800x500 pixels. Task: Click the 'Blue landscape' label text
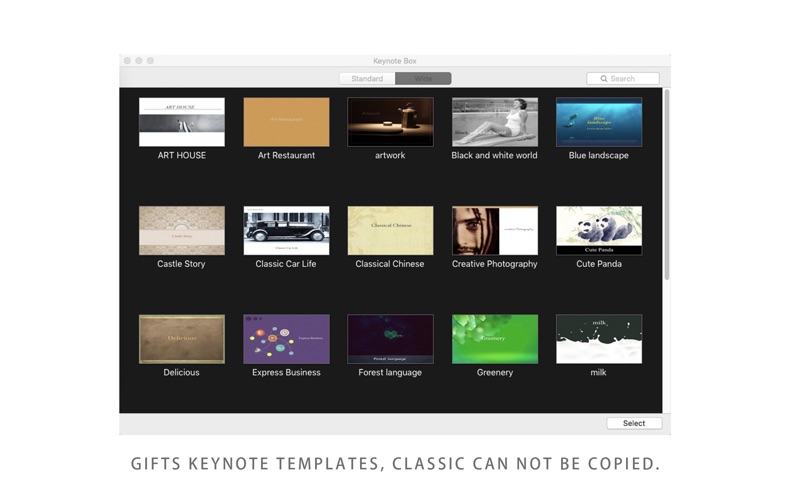(599, 155)
